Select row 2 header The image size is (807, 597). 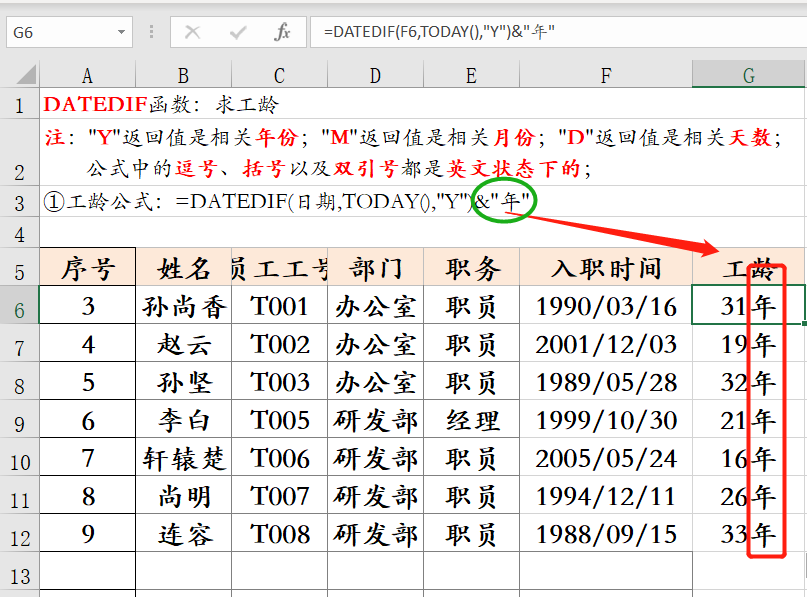[x=20, y=153]
